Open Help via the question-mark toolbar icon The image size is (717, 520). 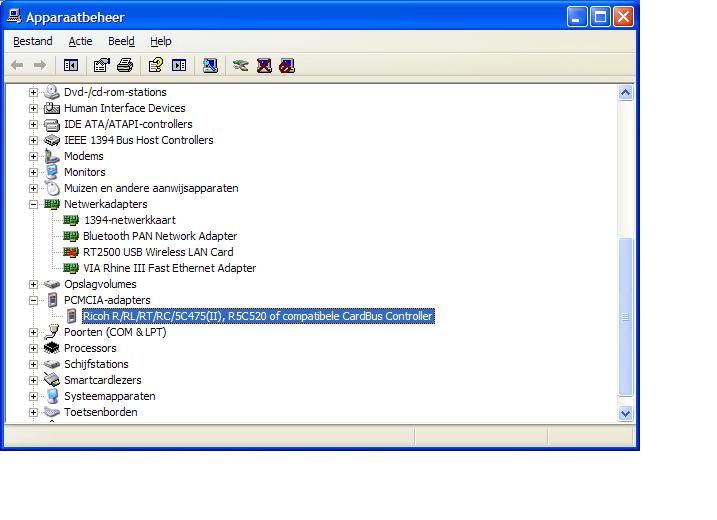coord(155,66)
